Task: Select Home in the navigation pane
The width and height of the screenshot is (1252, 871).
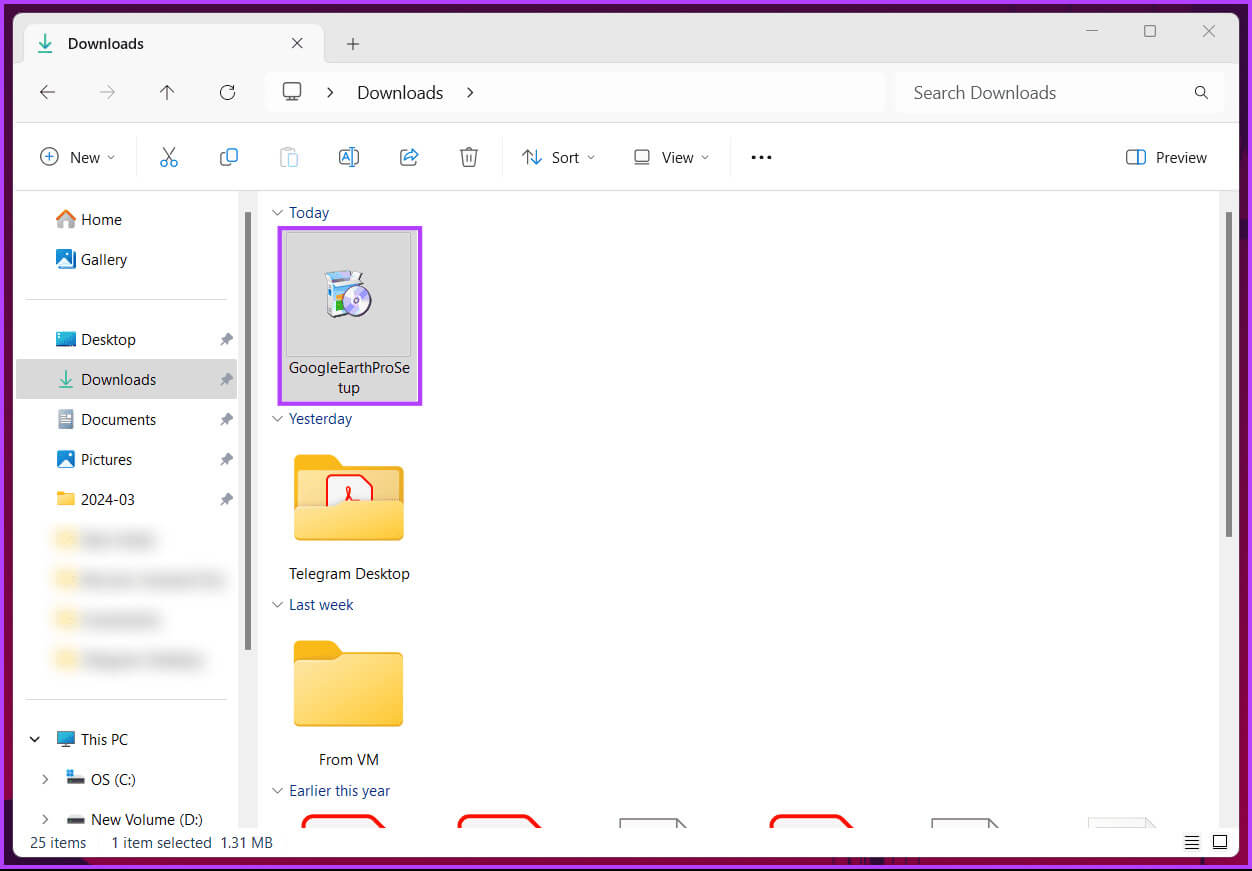Action: (x=88, y=219)
